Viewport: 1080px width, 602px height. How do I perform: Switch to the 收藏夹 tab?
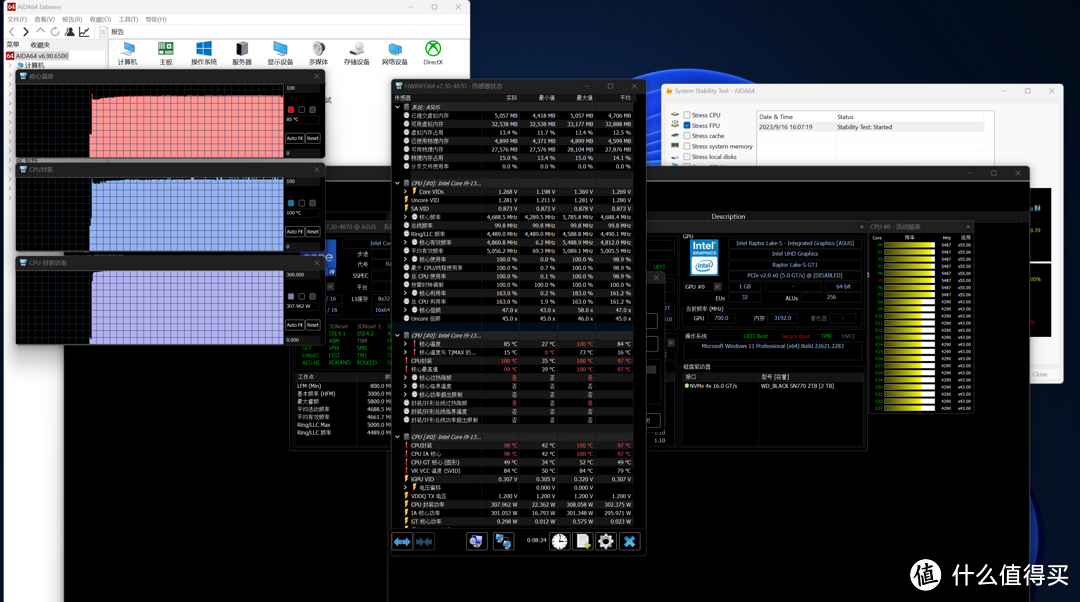click(x=40, y=45)
